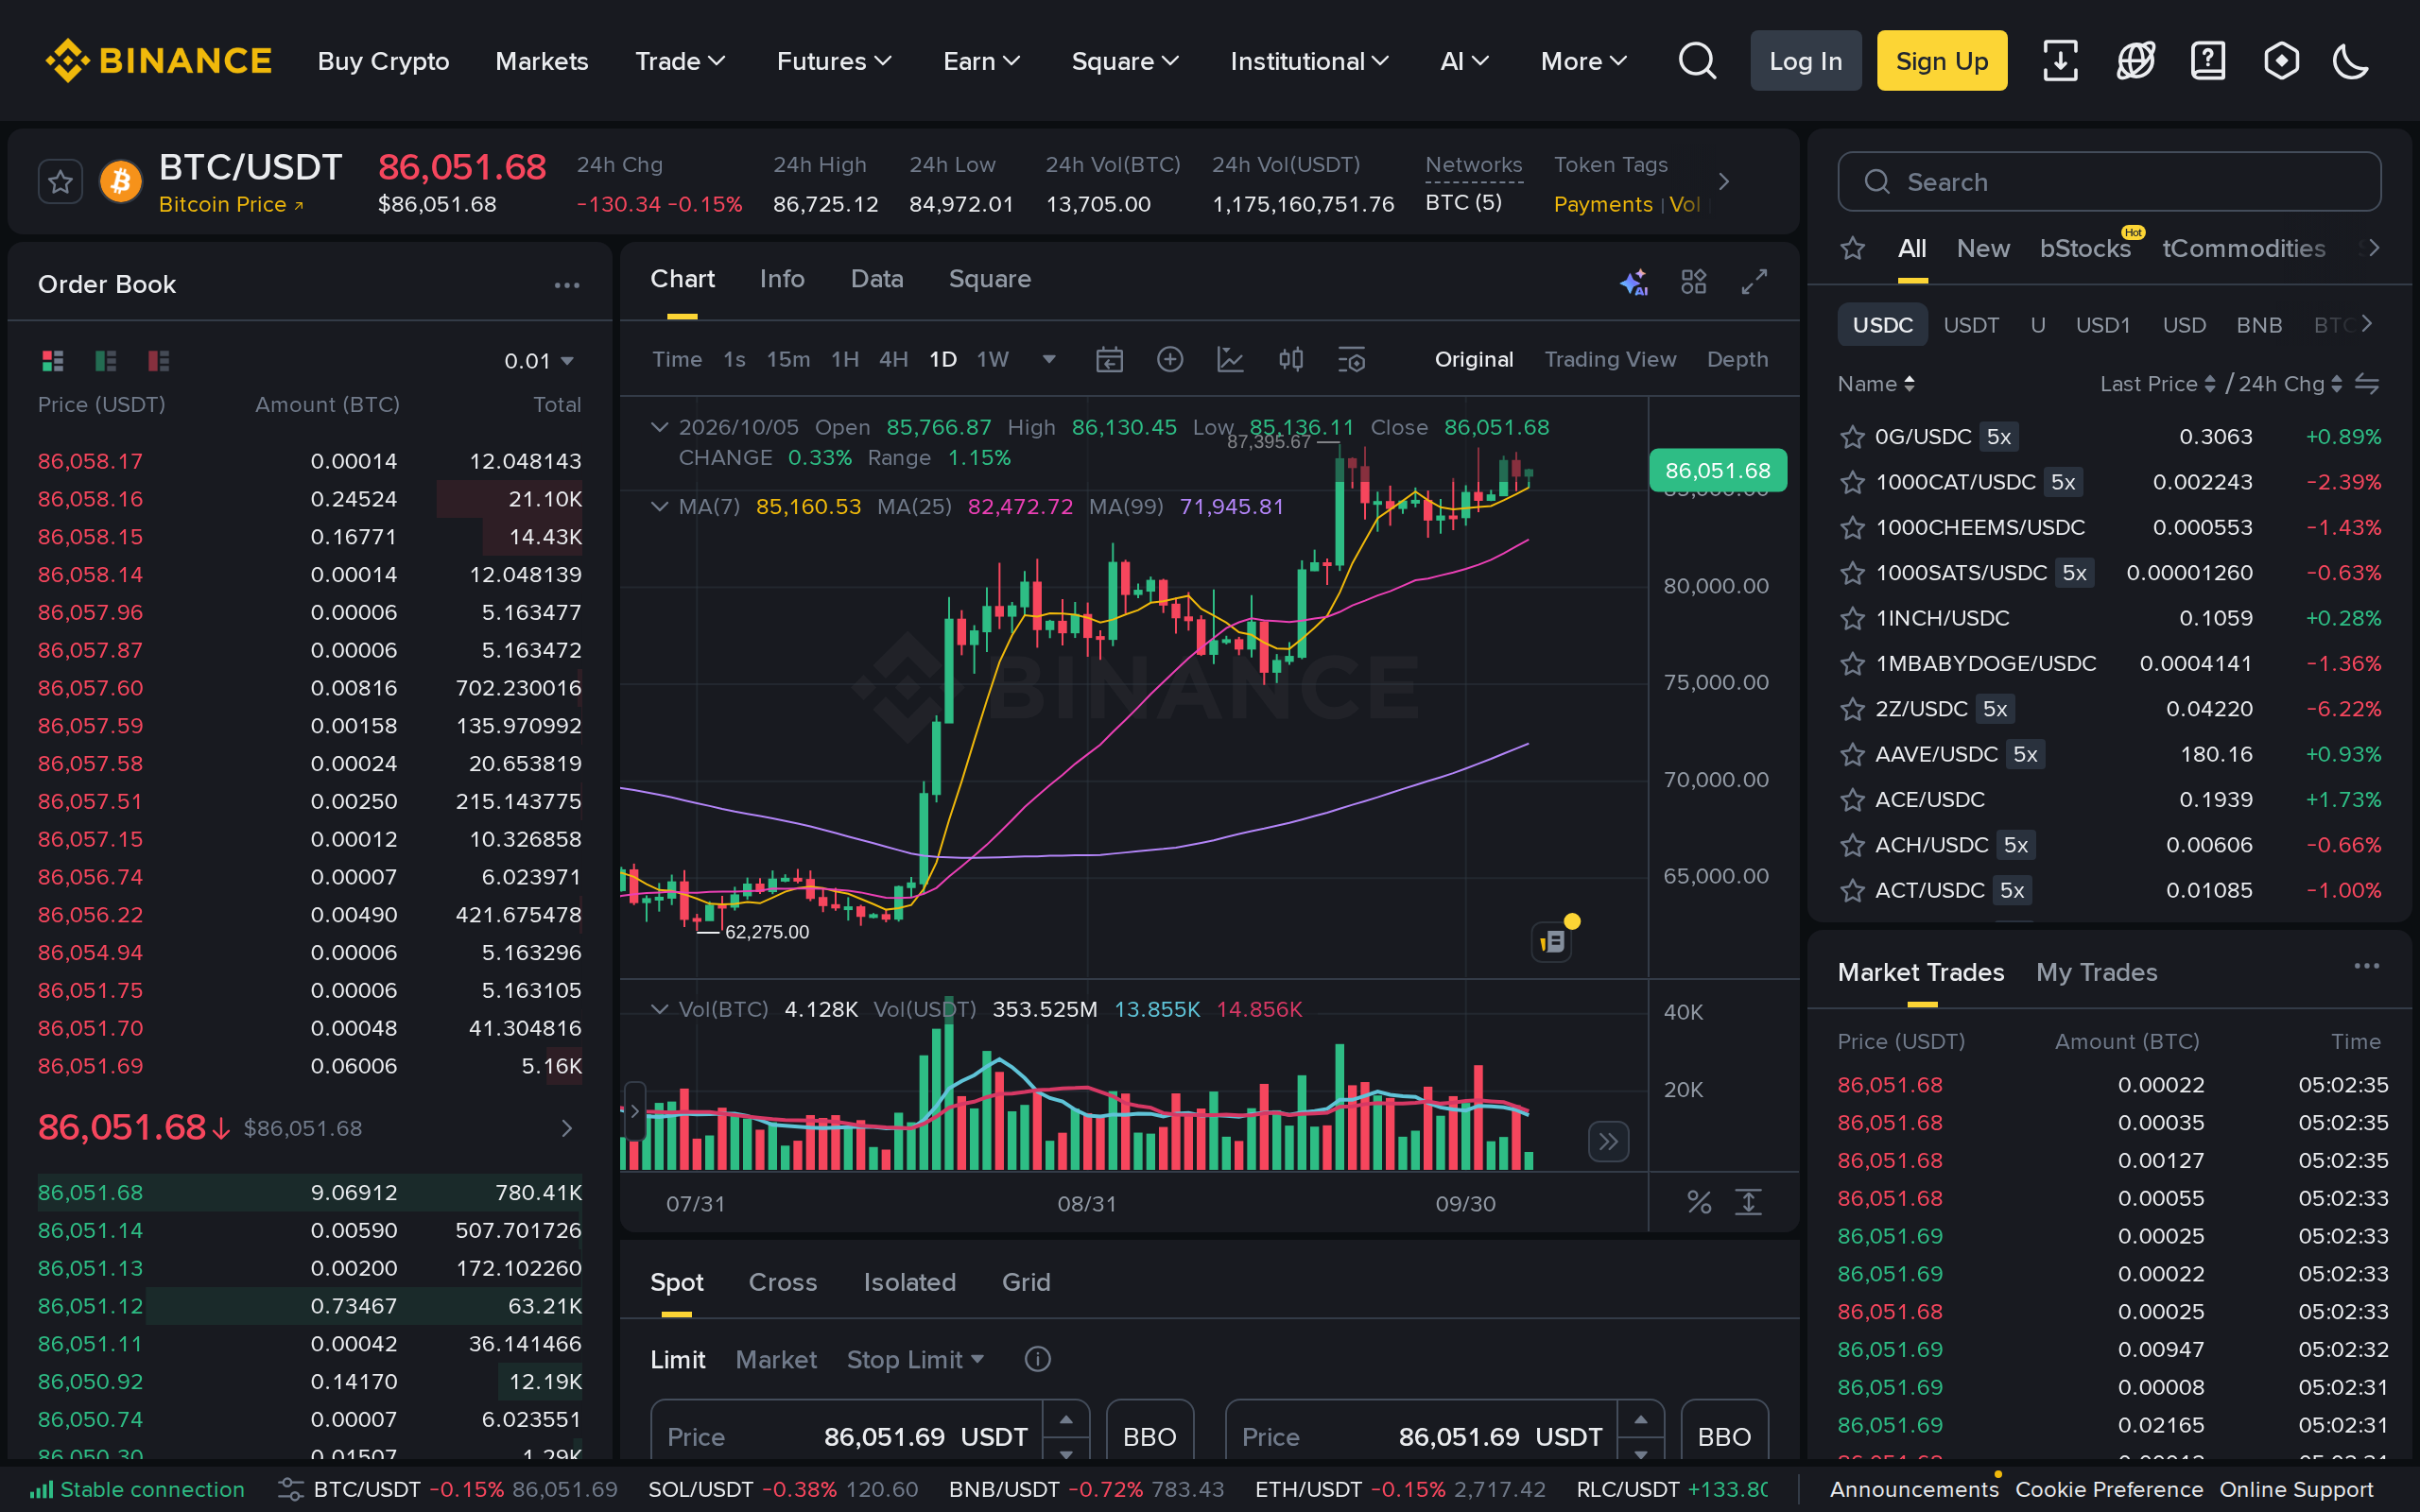Toggle percentage scale on chart axis
2420x1512 pixels.
pos(1698,1202)
